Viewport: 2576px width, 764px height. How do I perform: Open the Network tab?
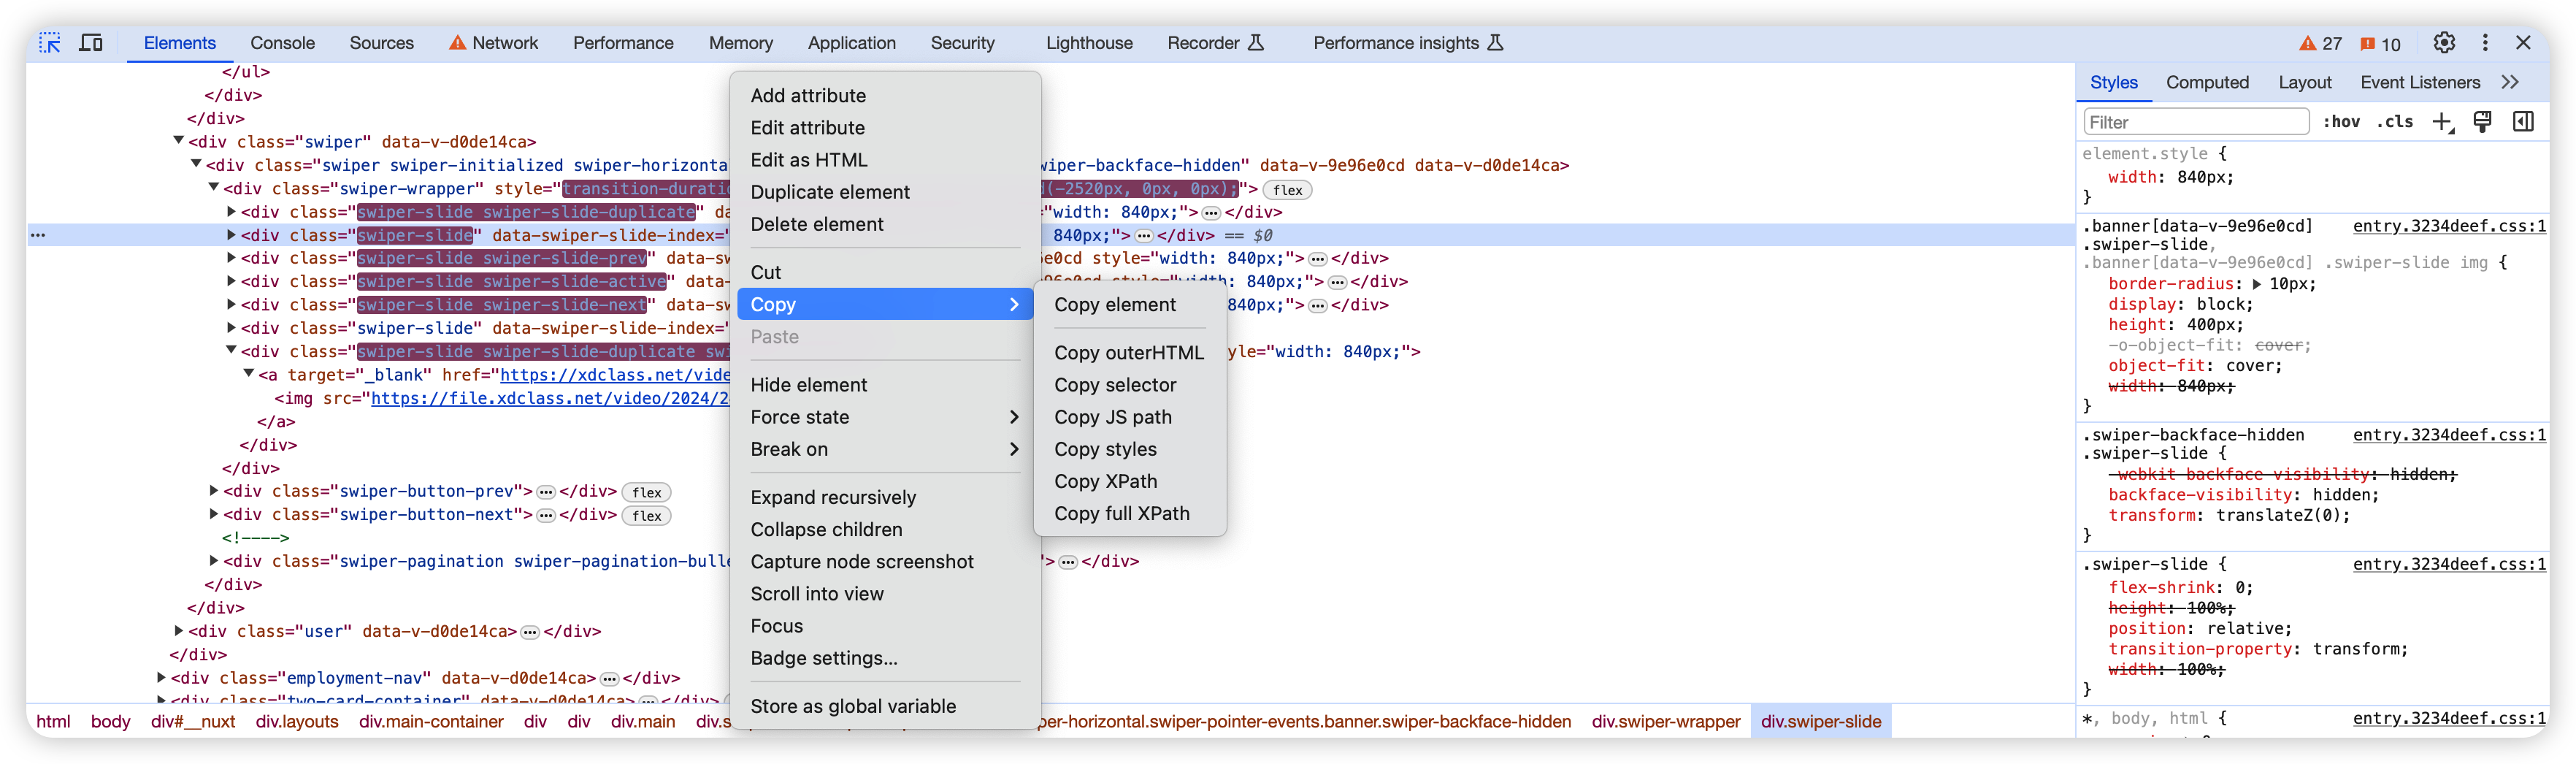tap(493, 43)
